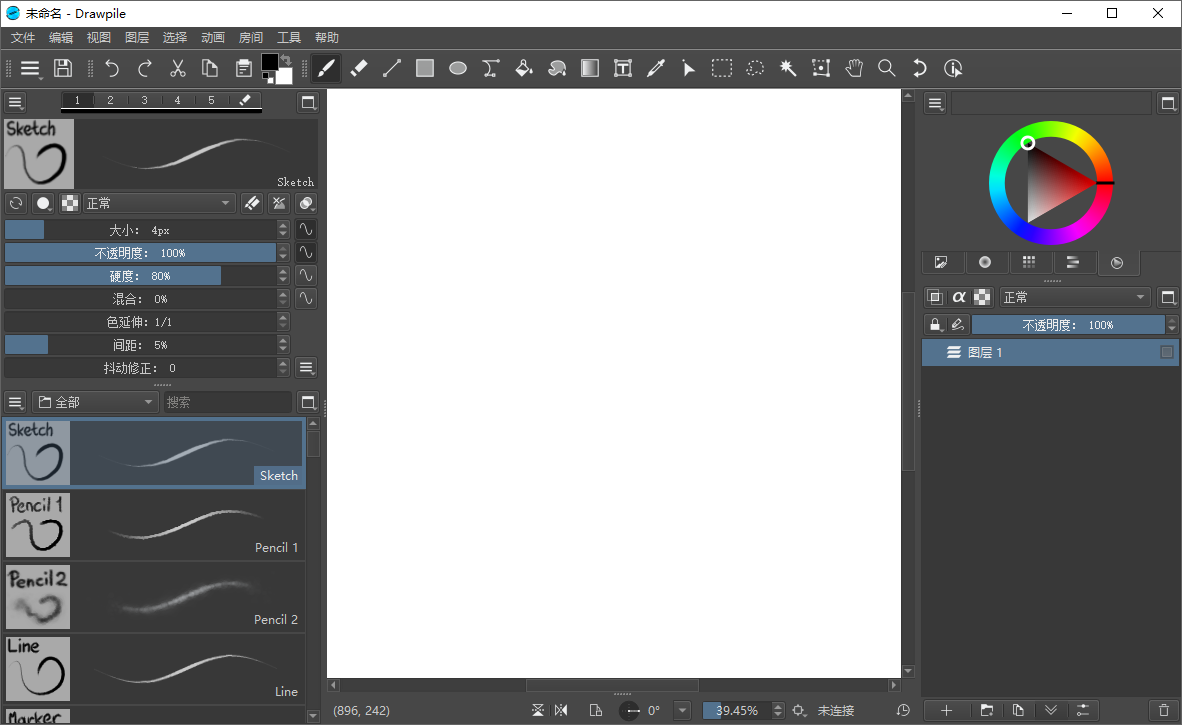Screen dimensions: 1182x725
Task: Click the Paste clipboard icon
Action: [243, 69]
